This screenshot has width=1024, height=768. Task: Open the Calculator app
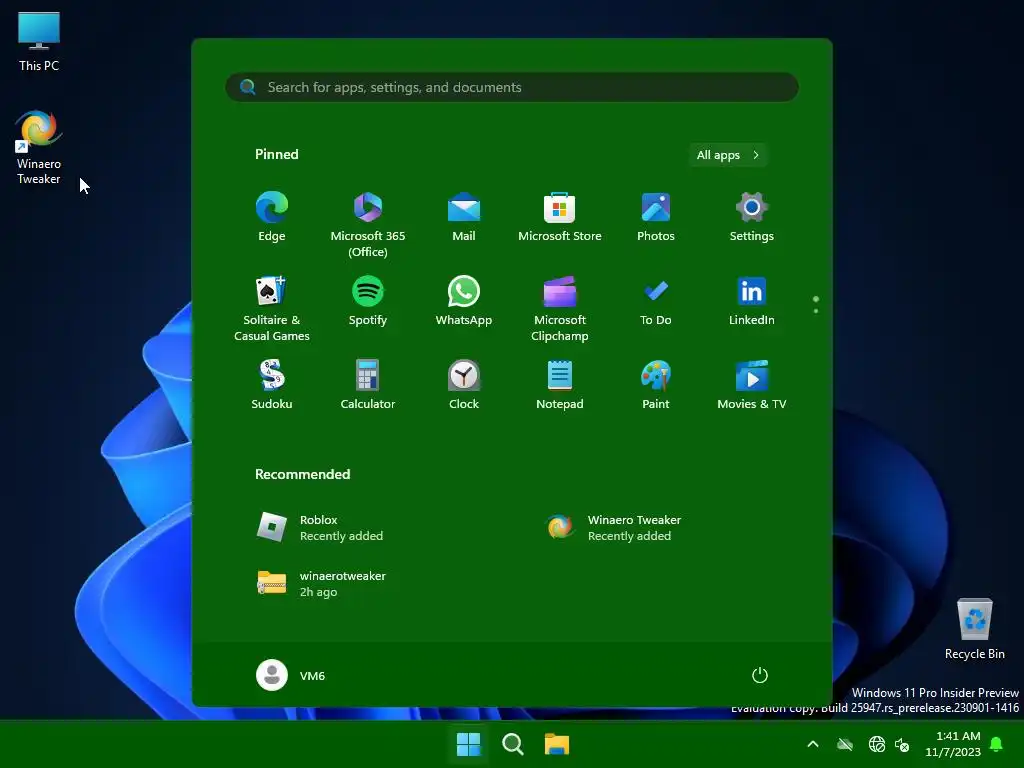click(x=368, y=385)
